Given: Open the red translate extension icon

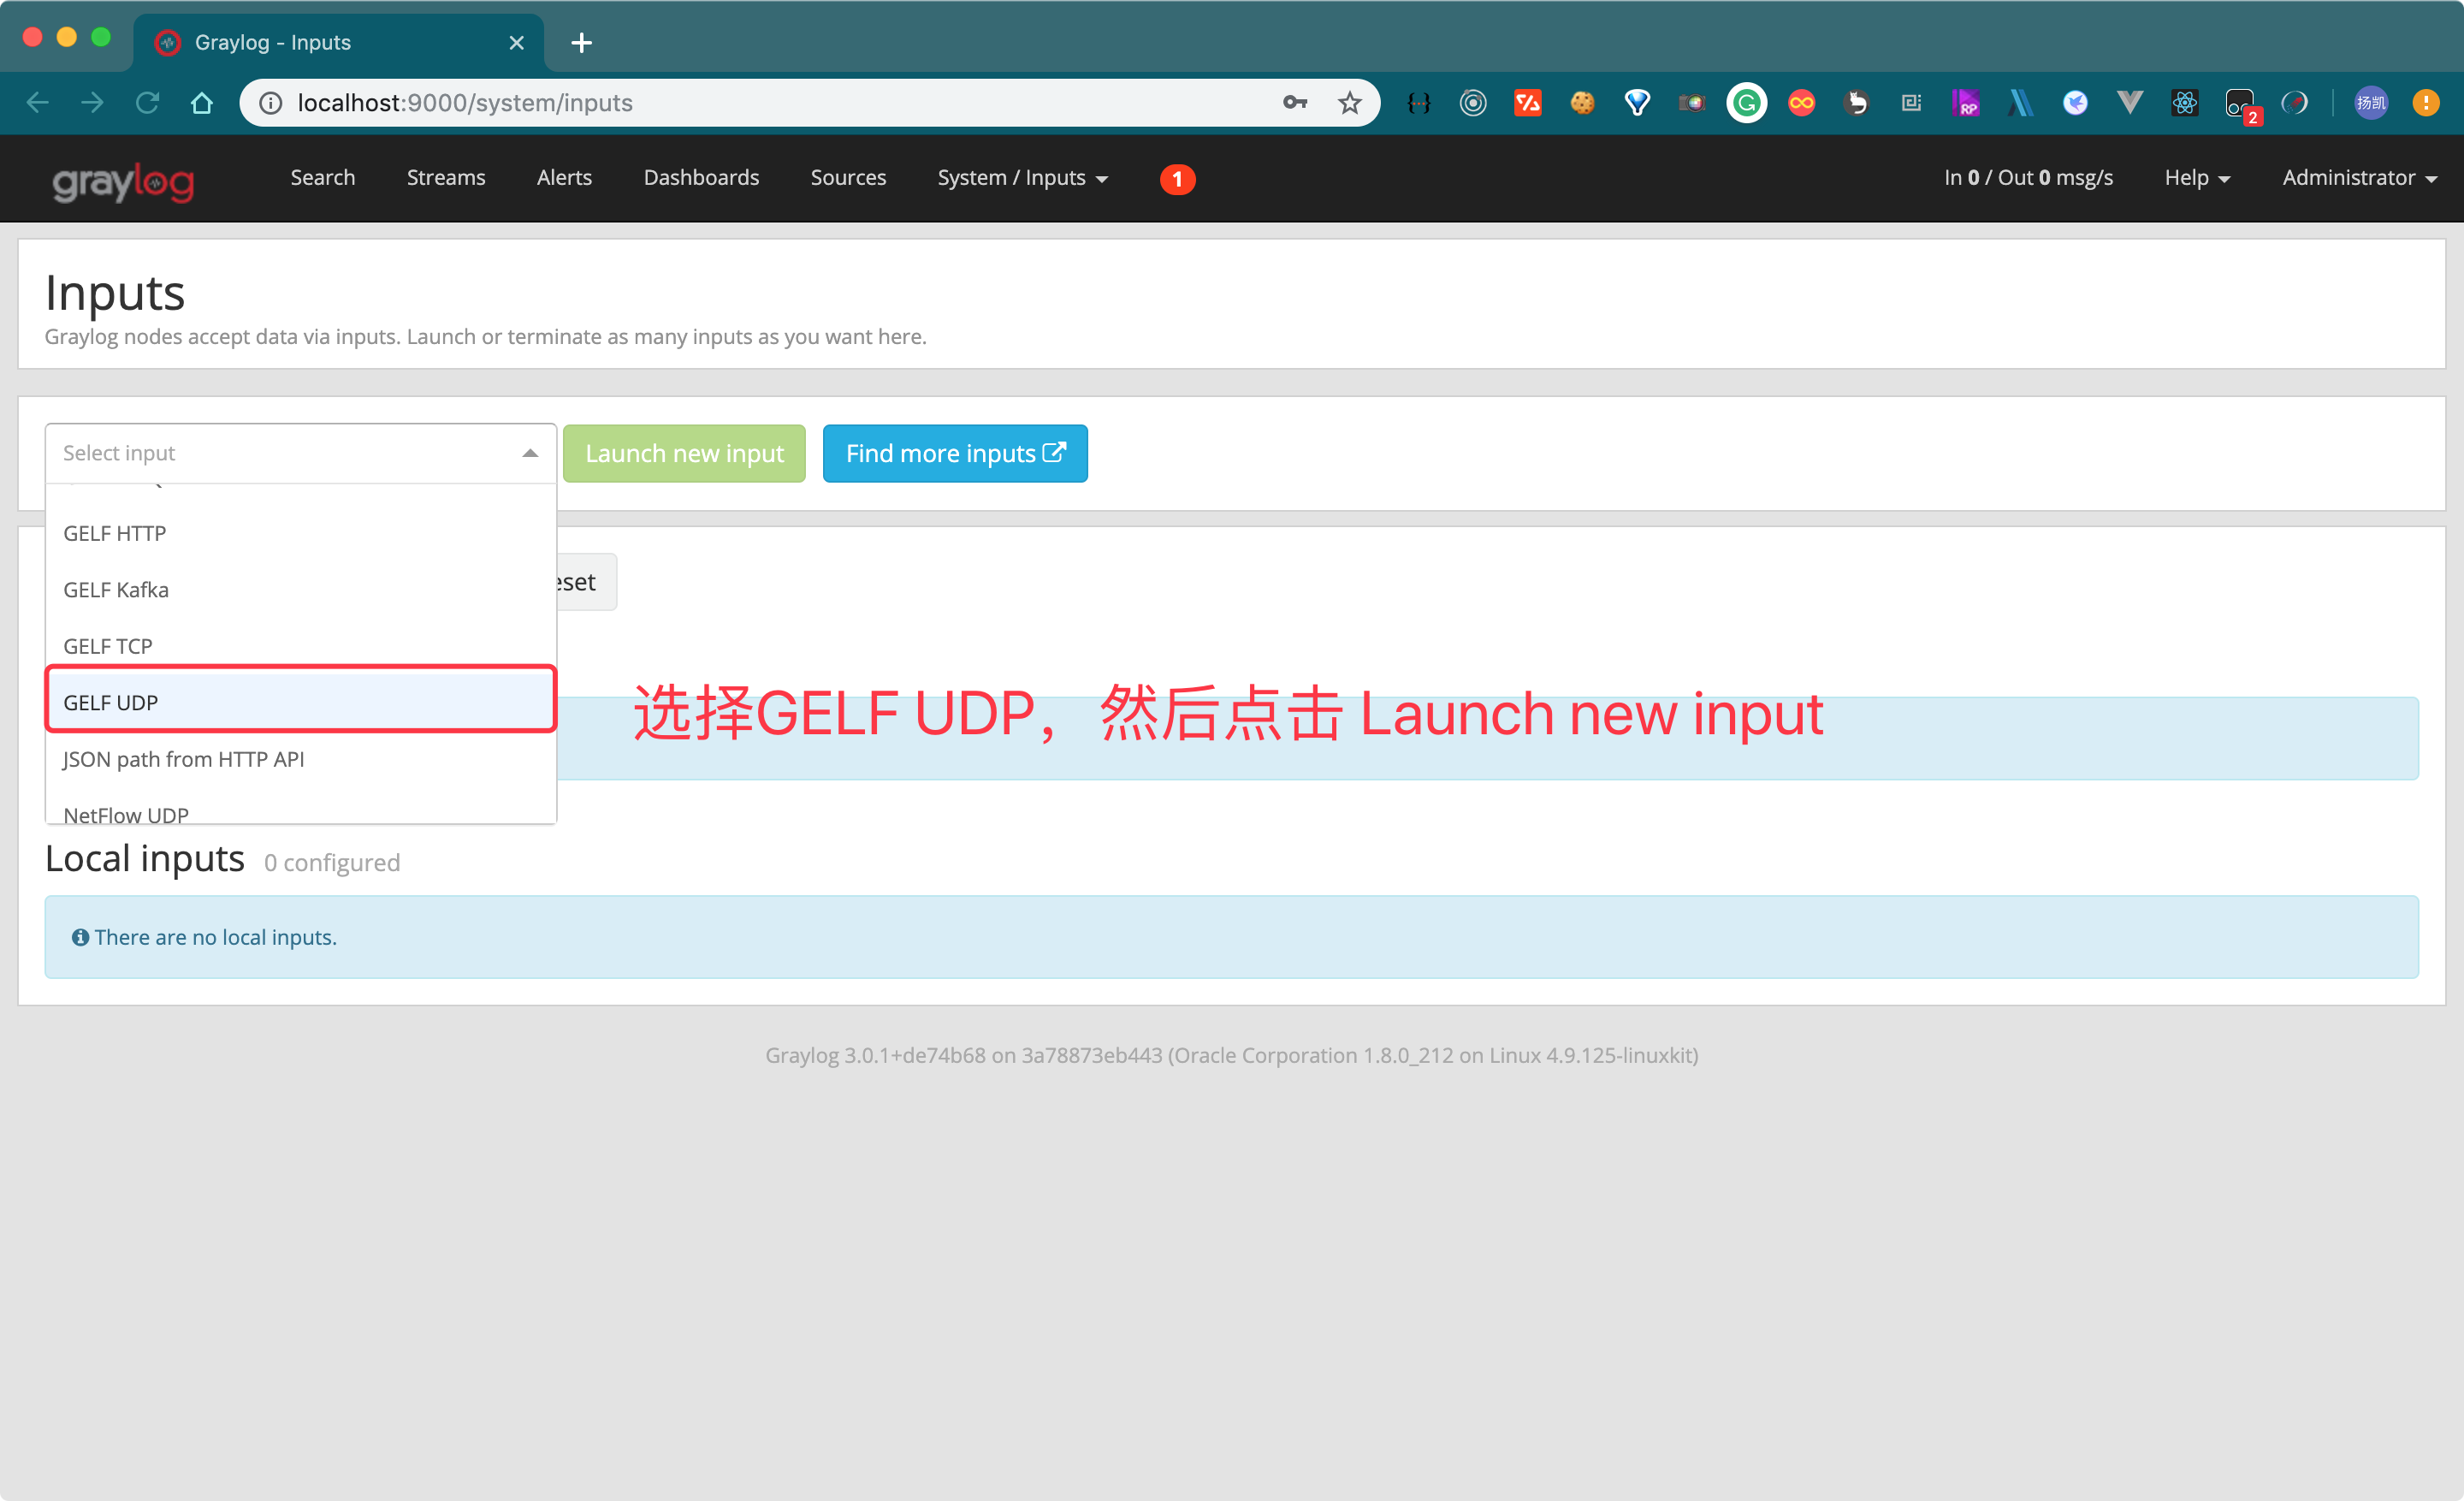Looking at the screenshot, I should [x=1527, y=103].
